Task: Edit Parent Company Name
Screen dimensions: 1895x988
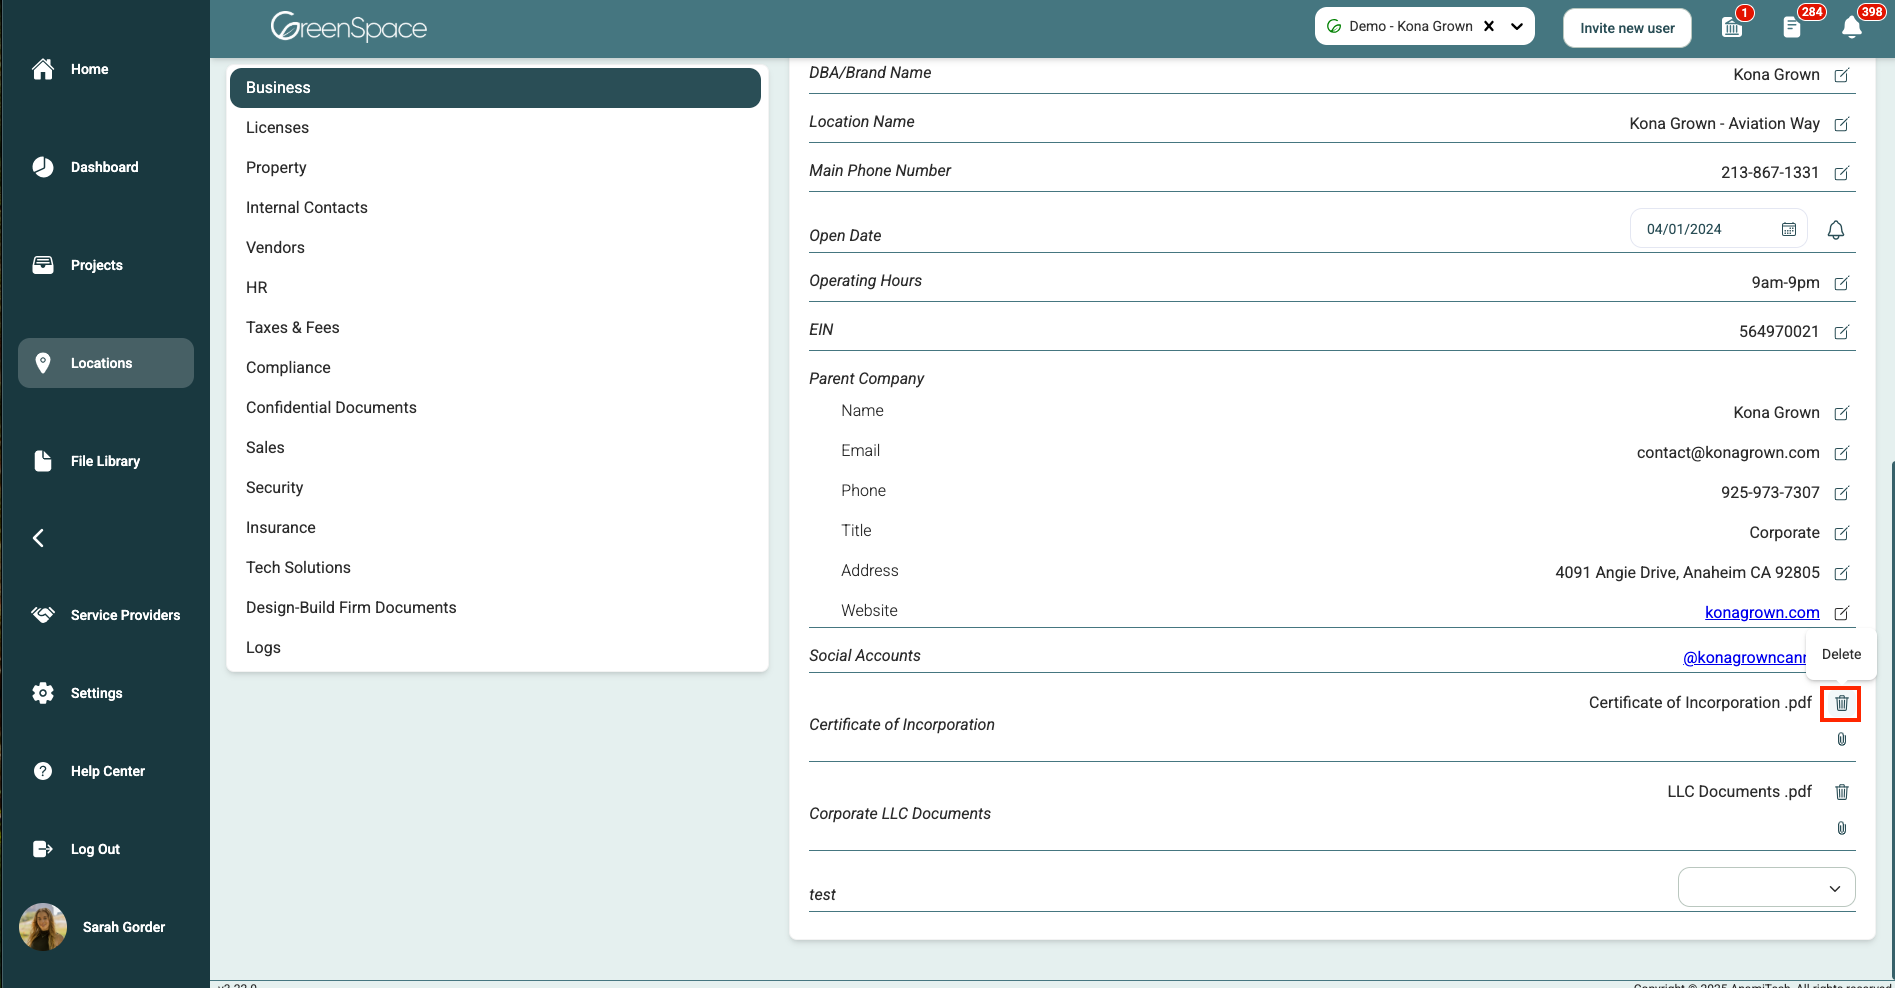Action: 1842,413
